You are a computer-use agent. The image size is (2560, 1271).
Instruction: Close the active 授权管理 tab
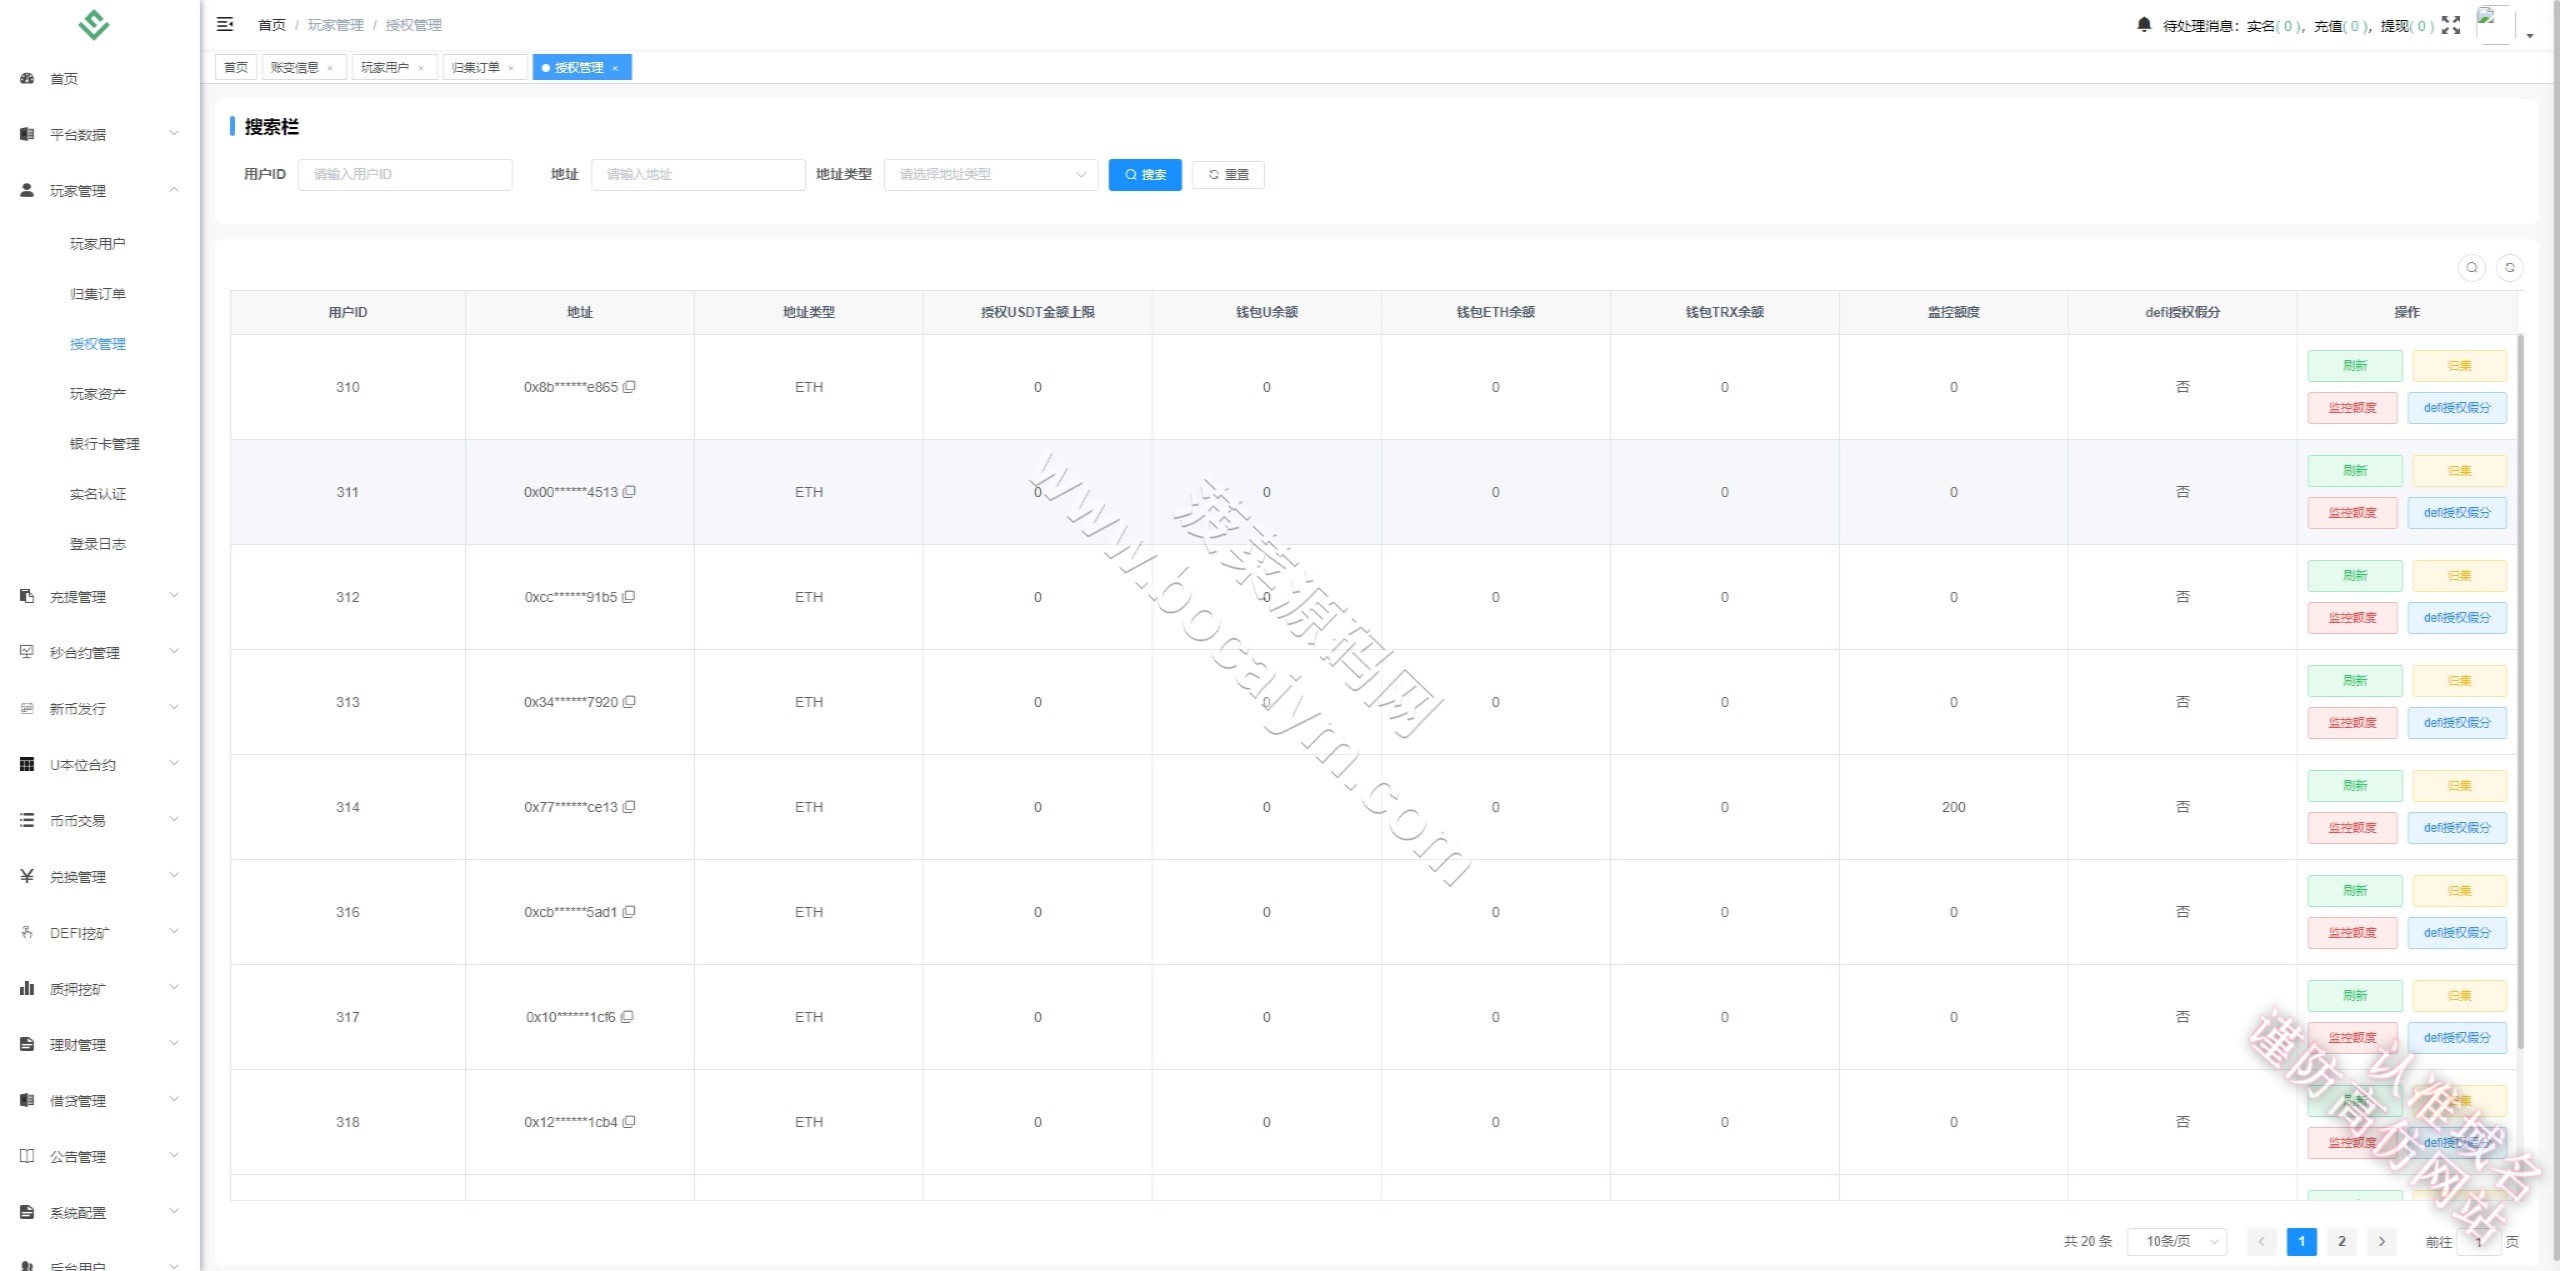point(615,68)
